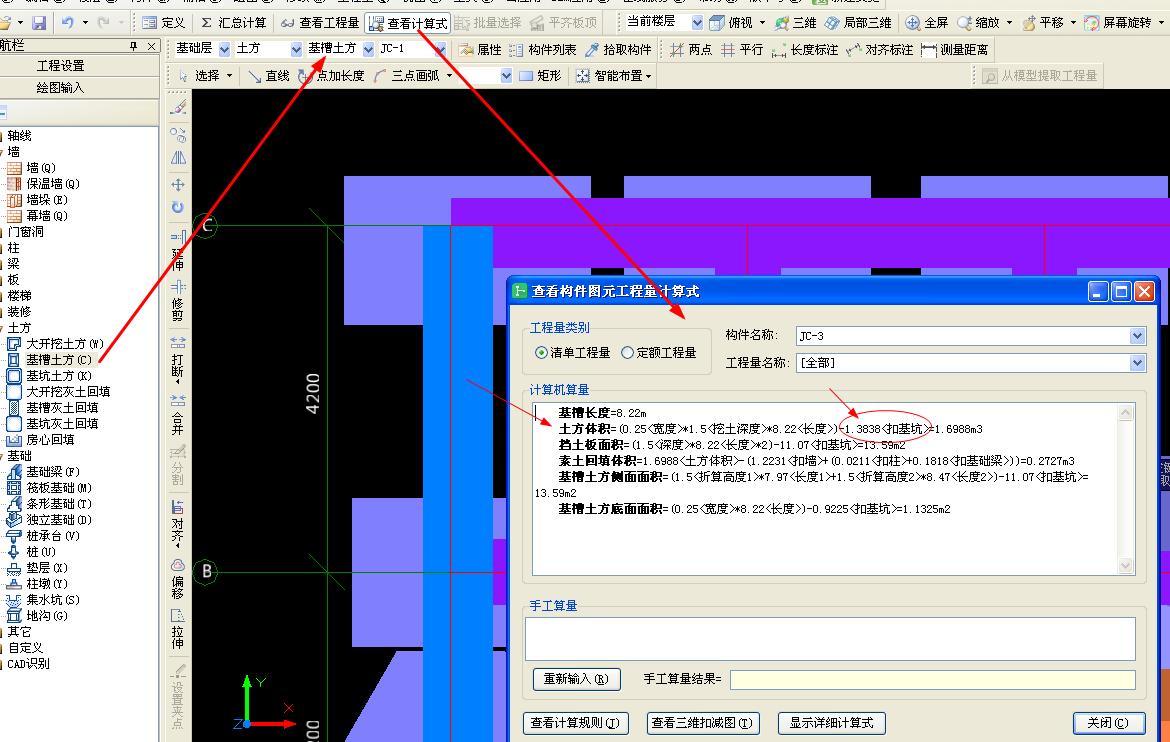This screenshot has height=742, width=1170.
Task: Click the undo arrow icon
Action: [67, 23]
